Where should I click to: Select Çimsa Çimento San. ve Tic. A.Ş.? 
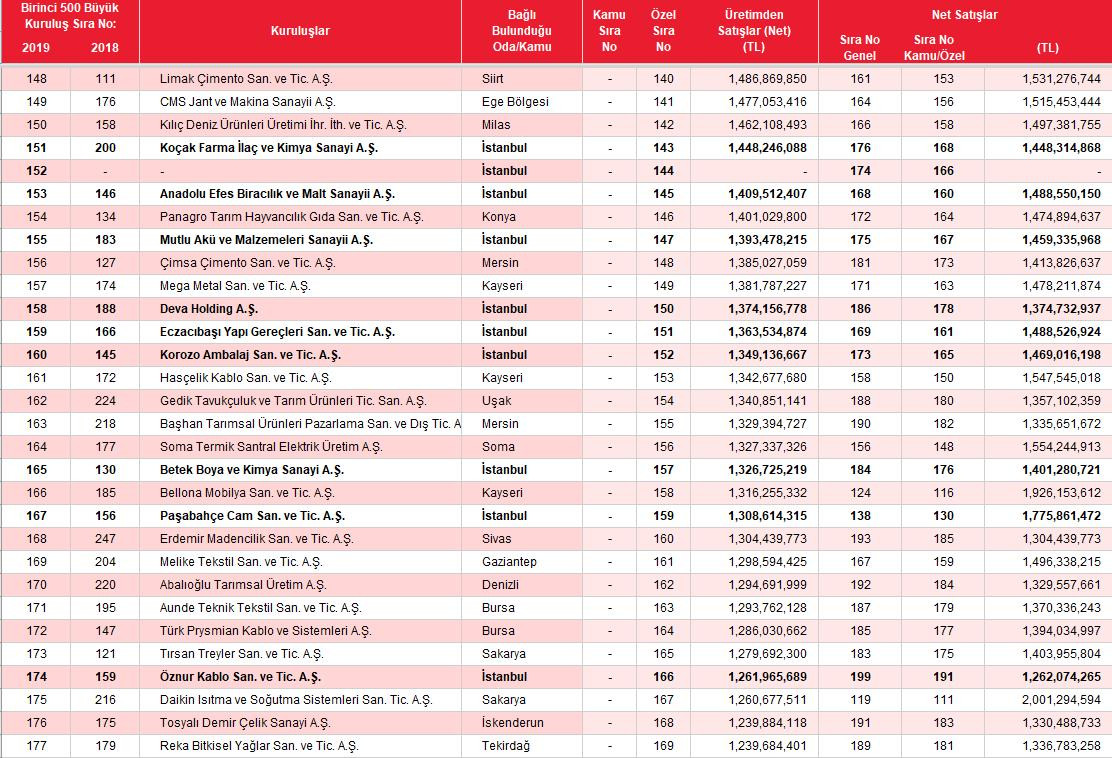tap(248, 262)
